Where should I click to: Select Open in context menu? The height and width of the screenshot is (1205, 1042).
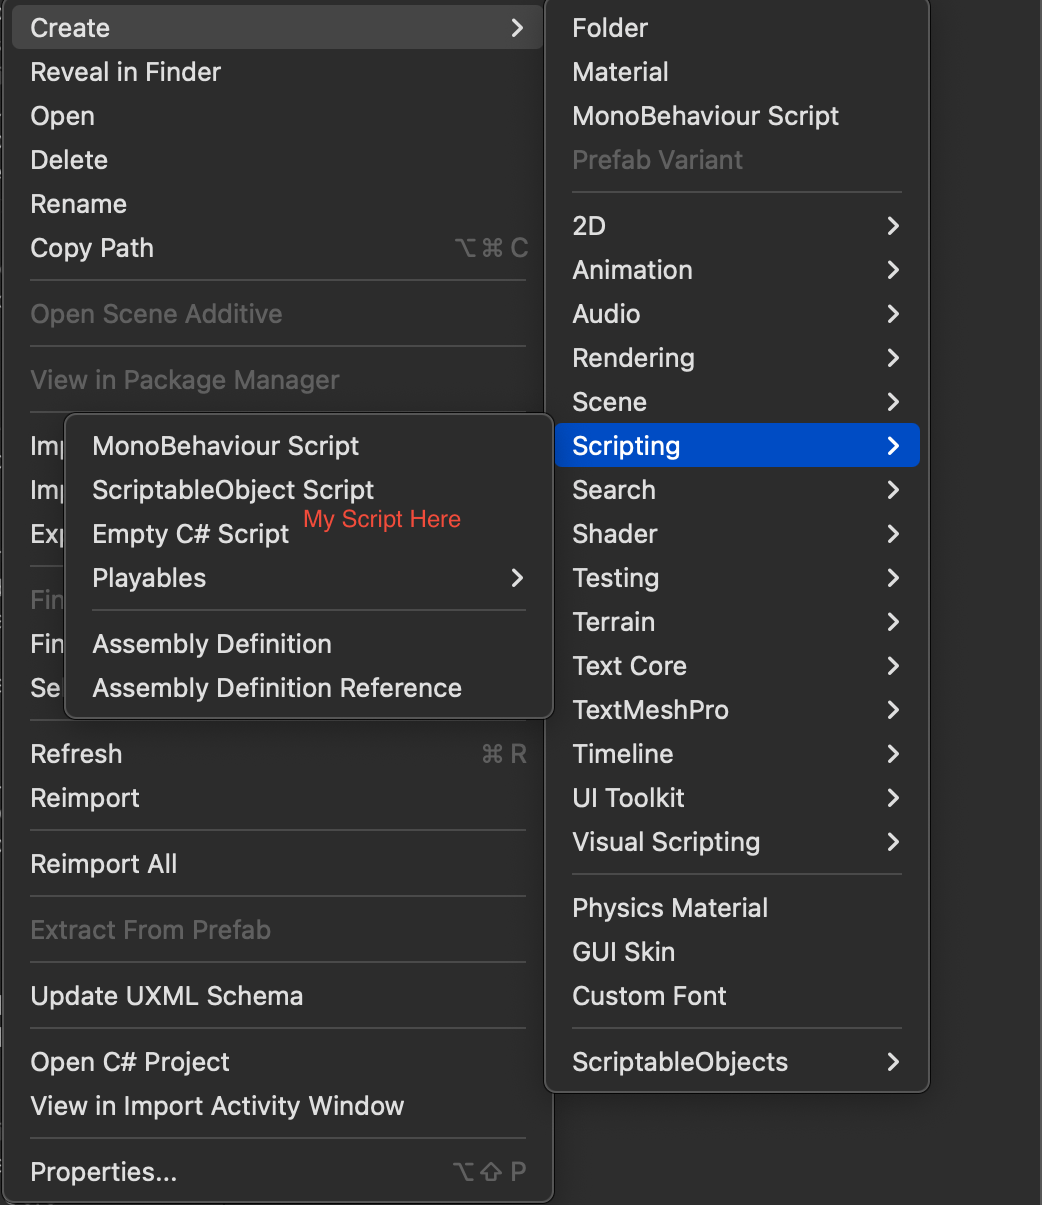pos(277,116)
